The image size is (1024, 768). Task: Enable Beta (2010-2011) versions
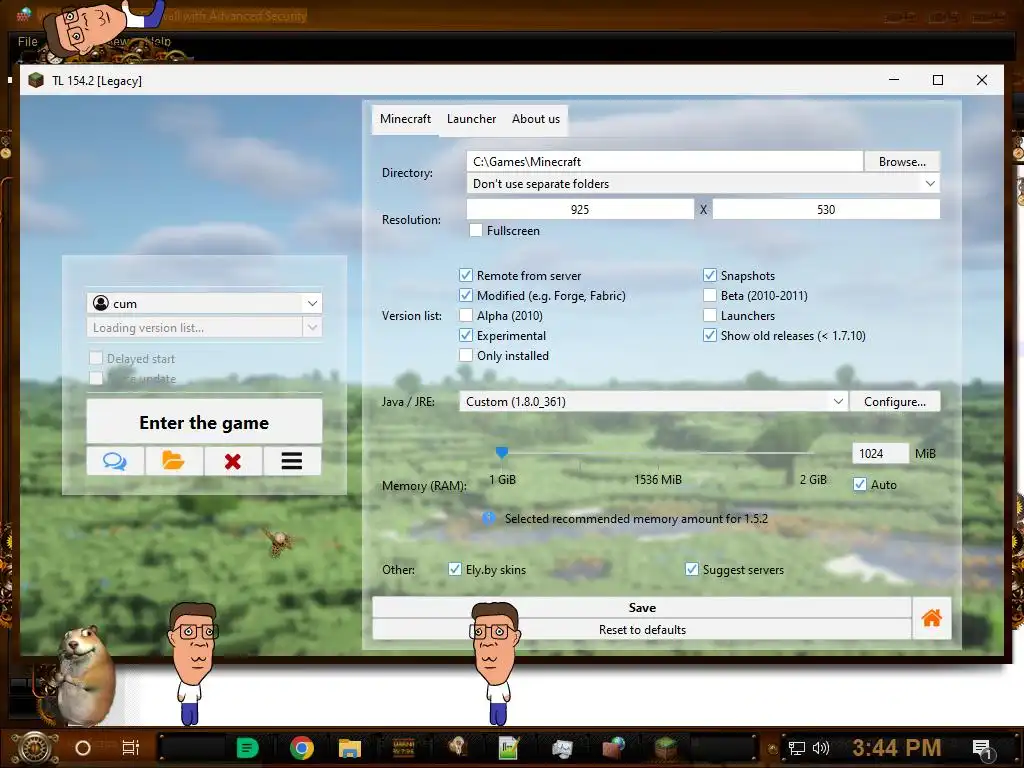click(x=710, y=295)
